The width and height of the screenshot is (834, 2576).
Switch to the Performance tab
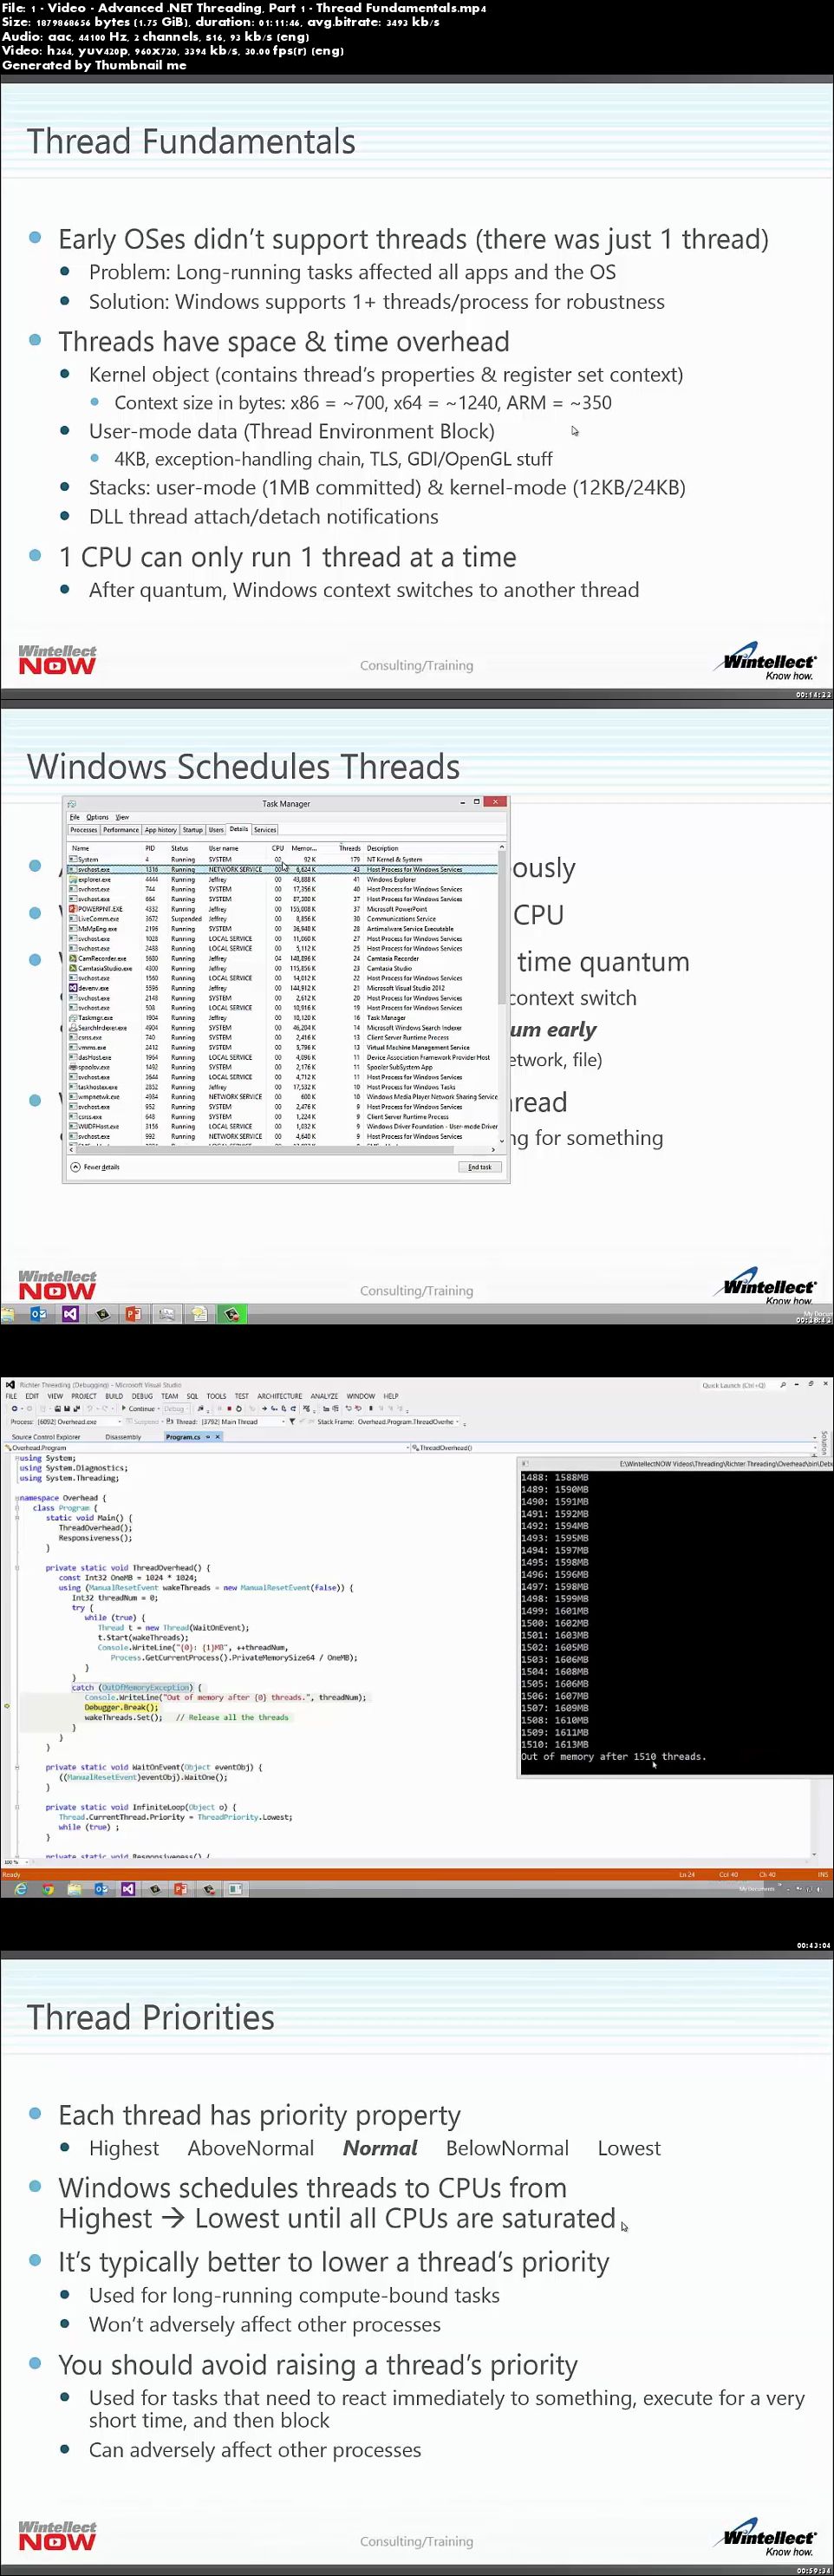coord(121,830)
